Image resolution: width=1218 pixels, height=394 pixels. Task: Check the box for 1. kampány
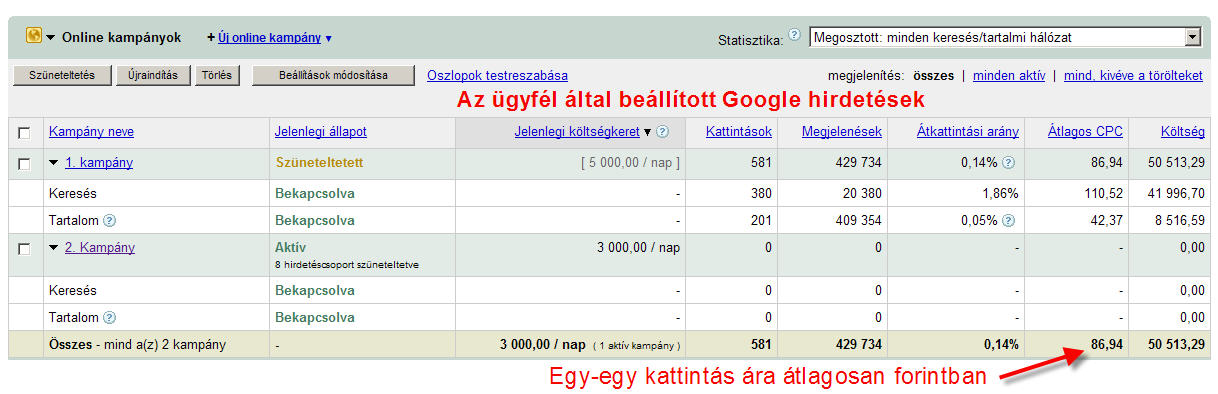click(x=24, y=163)
